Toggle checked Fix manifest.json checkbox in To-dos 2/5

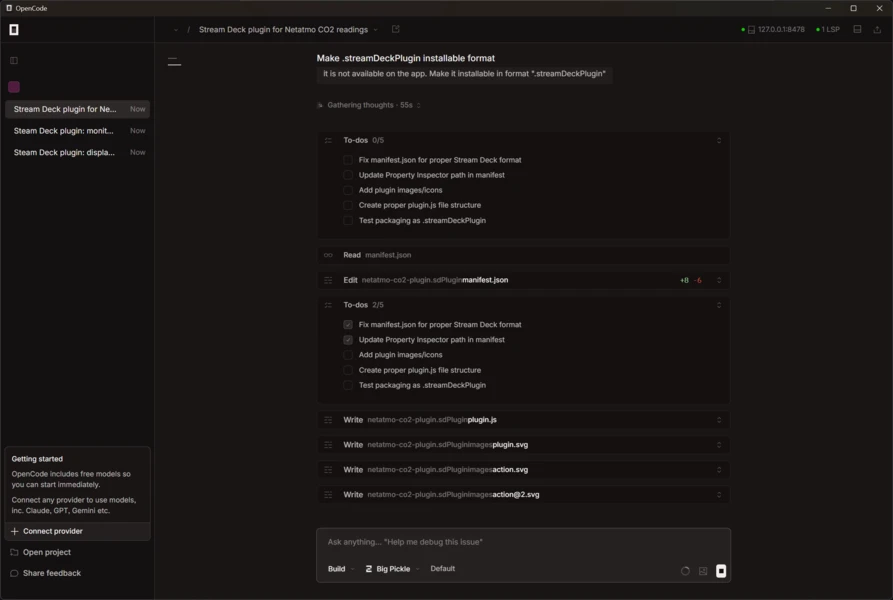pos(348,325)
